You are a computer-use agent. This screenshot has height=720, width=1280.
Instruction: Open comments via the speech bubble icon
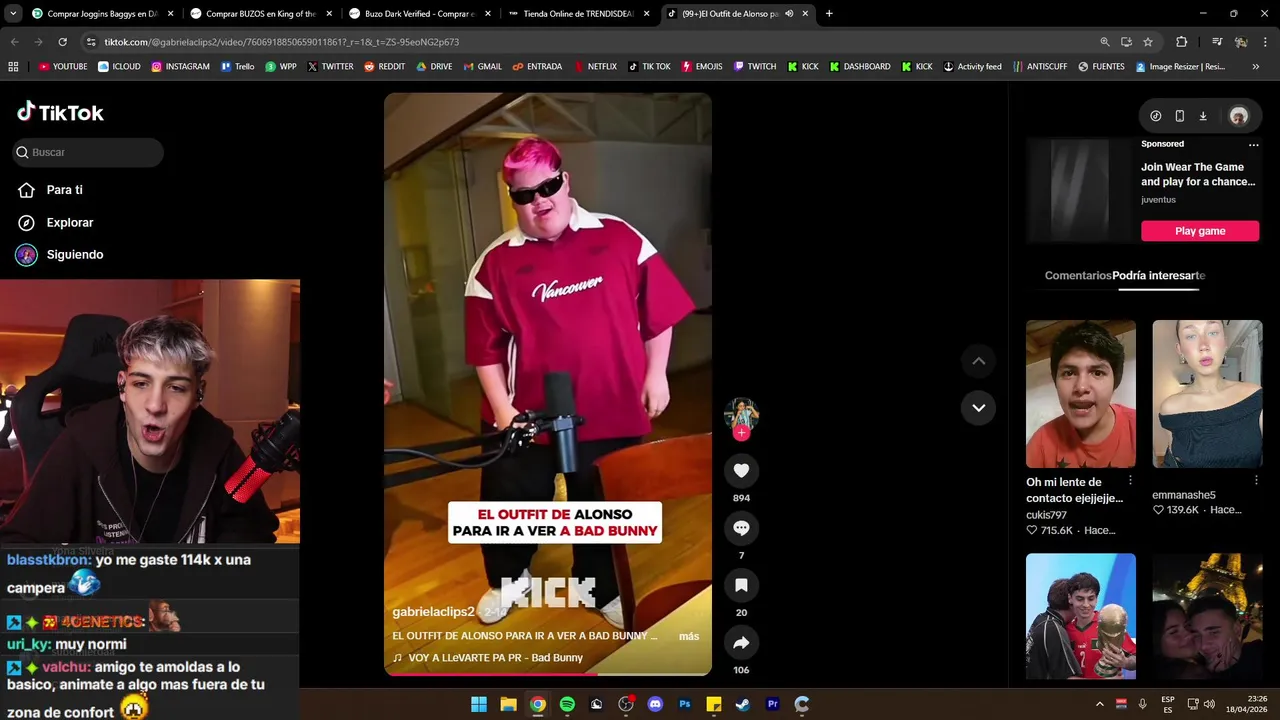pyautogui.click(x=741, y=528)
